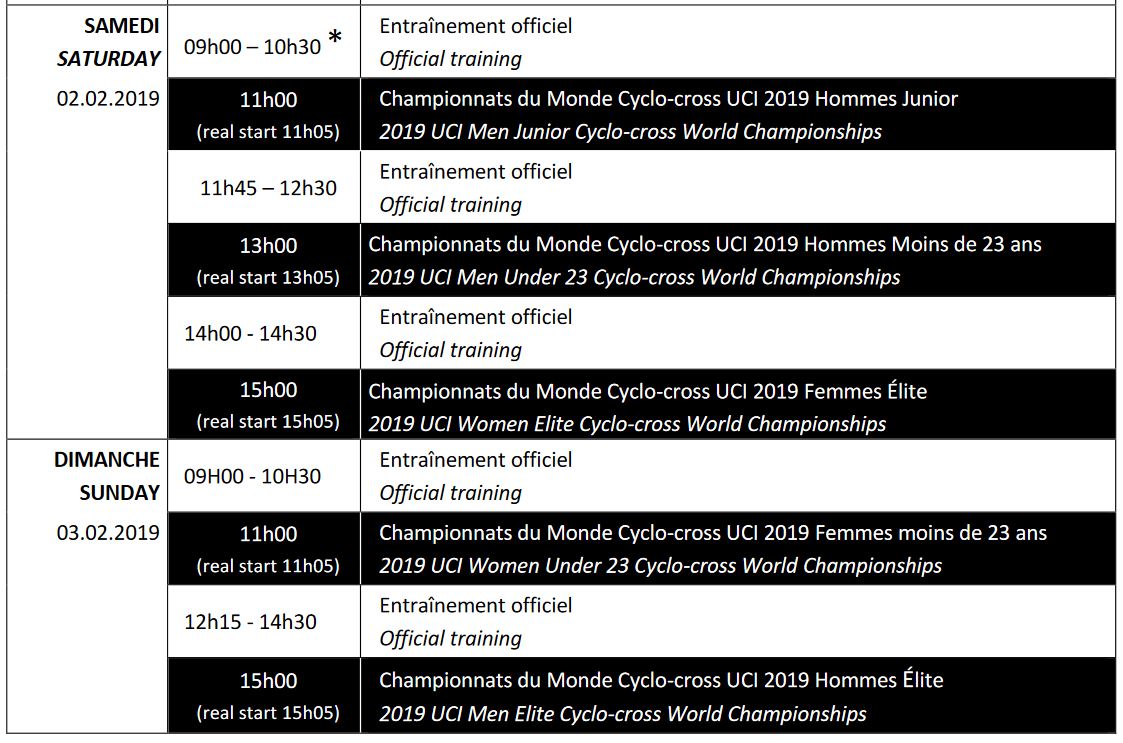Click the date 03.02.2019
The height and width of the screenshot is (743, 1123).
coord(108,533)
